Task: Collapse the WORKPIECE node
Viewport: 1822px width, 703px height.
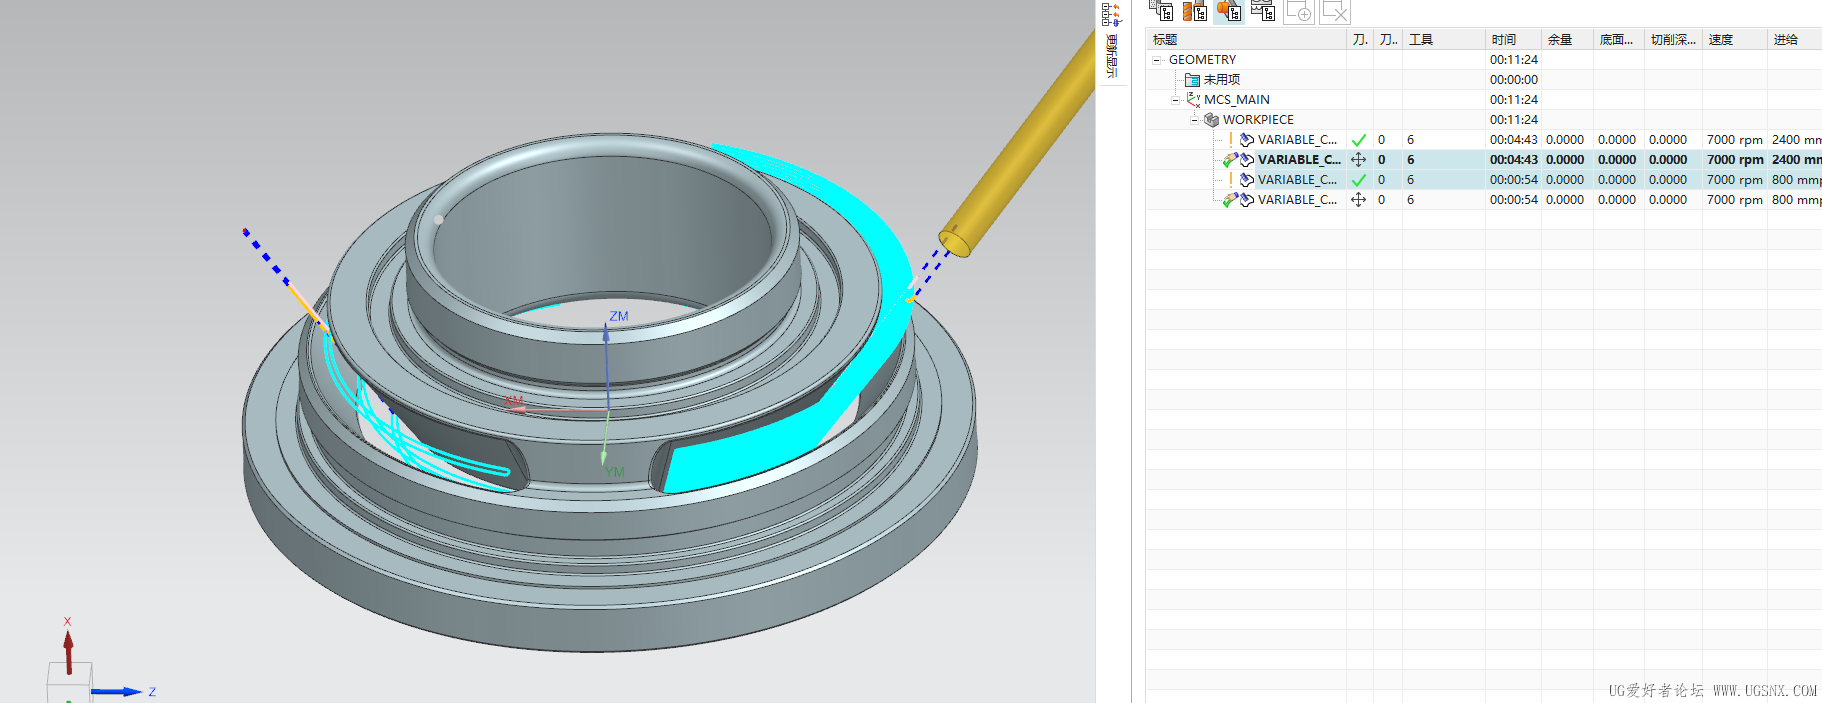Action: pyautogui.click(x=1194, y=120)
